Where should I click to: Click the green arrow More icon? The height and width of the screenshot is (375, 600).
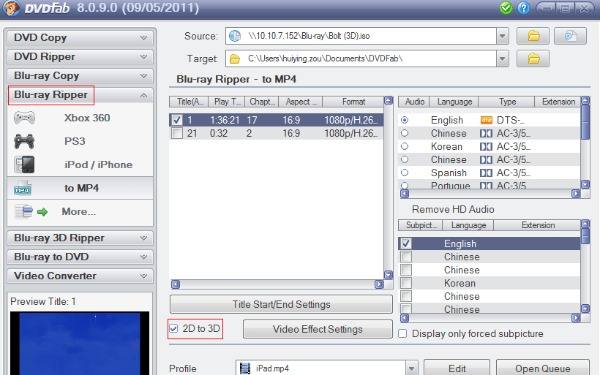tap(42, 212)
